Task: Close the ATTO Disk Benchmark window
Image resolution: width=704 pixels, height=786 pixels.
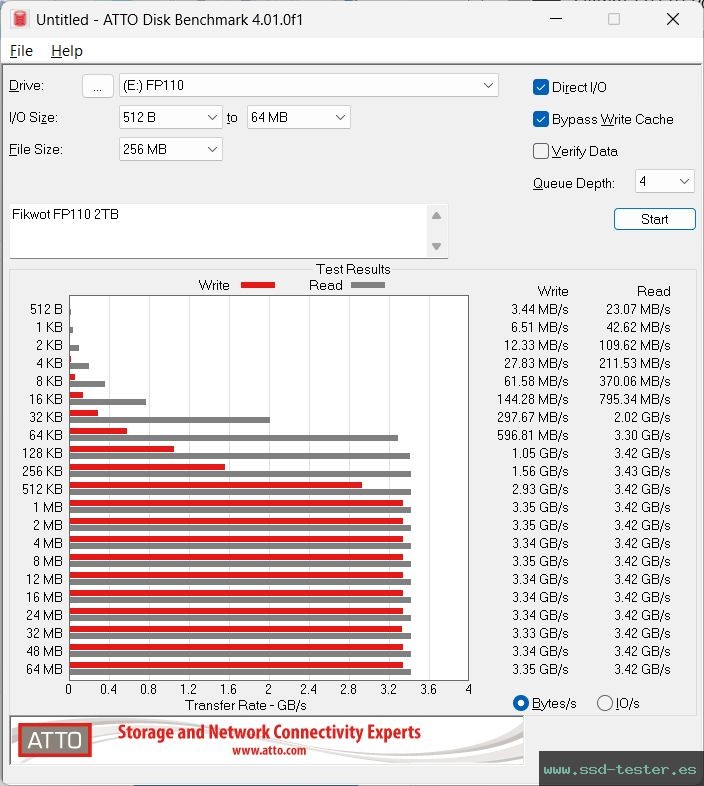Action: [x=672, y=19]
